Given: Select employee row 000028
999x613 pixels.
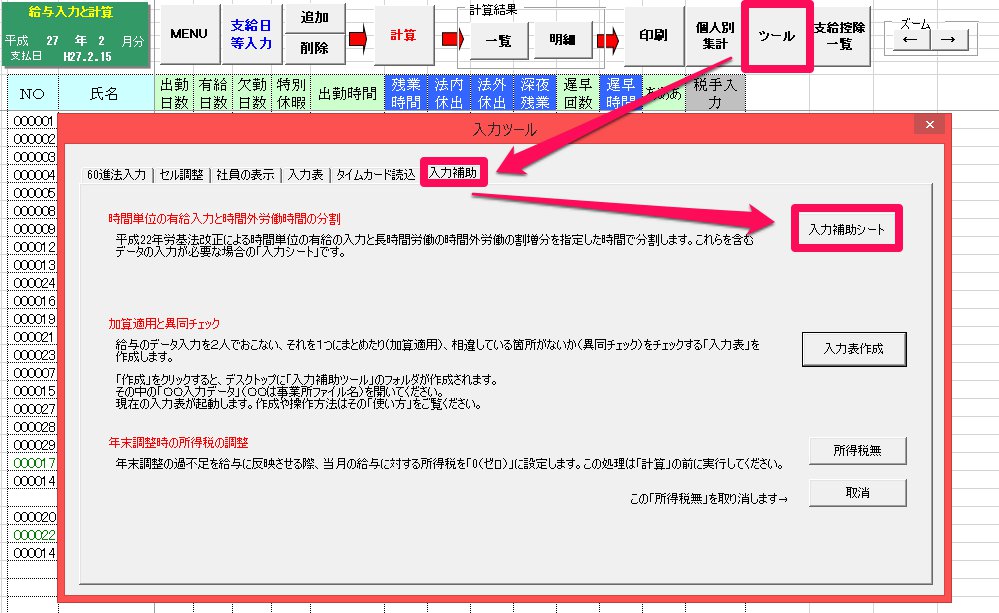Looking at the screenshot, I should point(33,427).
